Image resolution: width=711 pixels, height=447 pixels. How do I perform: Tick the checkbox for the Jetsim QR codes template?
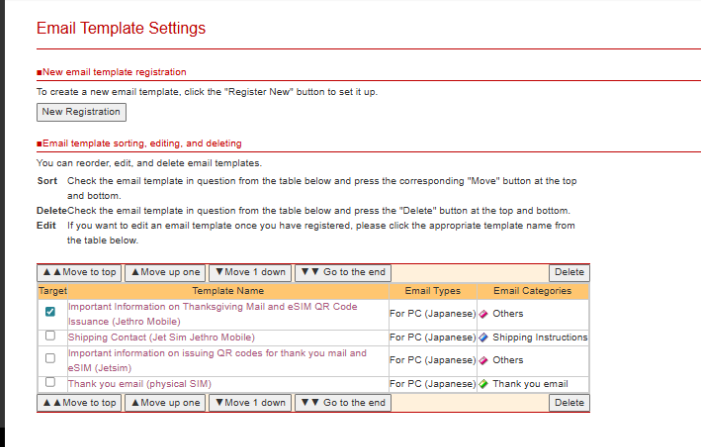(50, 360)
